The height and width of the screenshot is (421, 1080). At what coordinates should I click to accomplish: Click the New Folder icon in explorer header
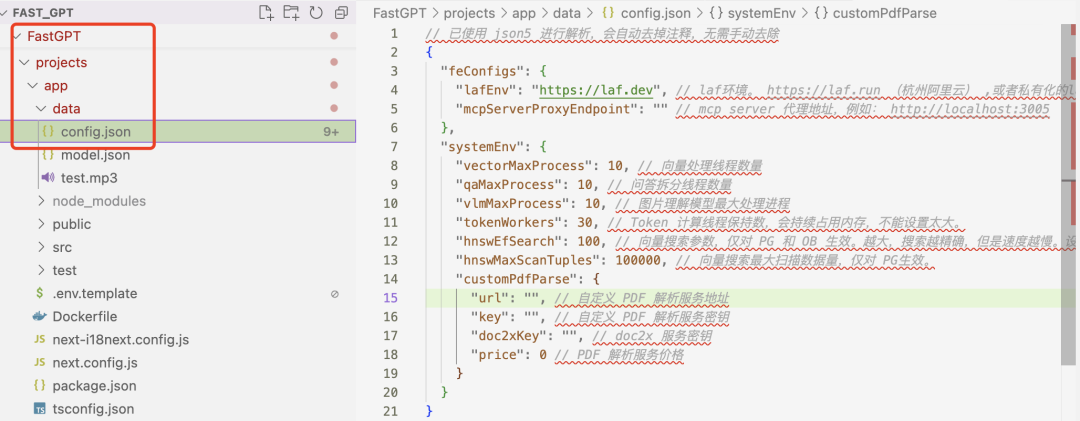291,12
